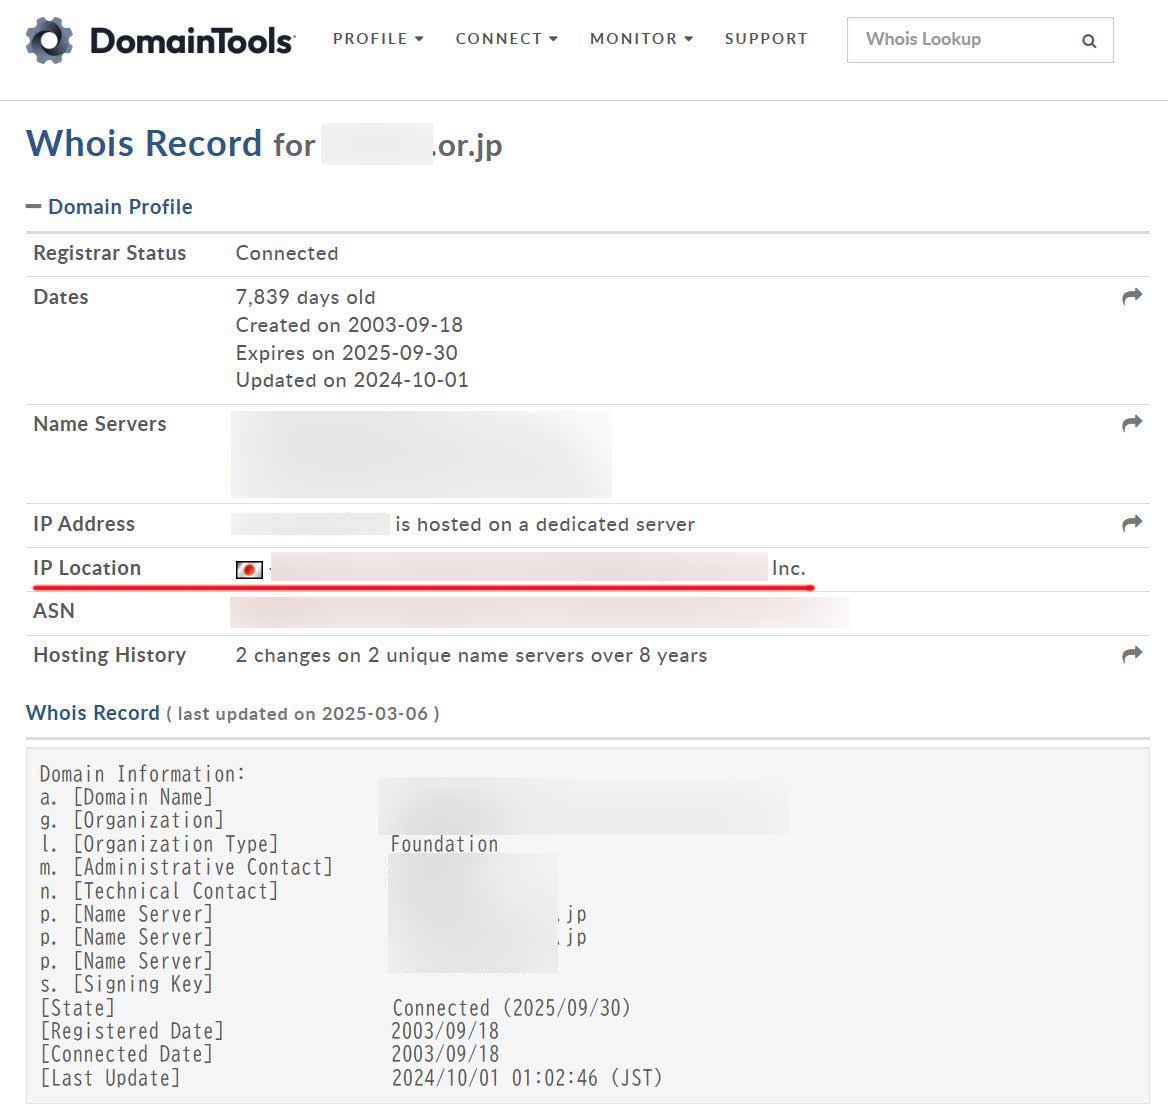Collapse the Domain Profile section
Screen dimensions: 1168x1110
click(110, 206)
